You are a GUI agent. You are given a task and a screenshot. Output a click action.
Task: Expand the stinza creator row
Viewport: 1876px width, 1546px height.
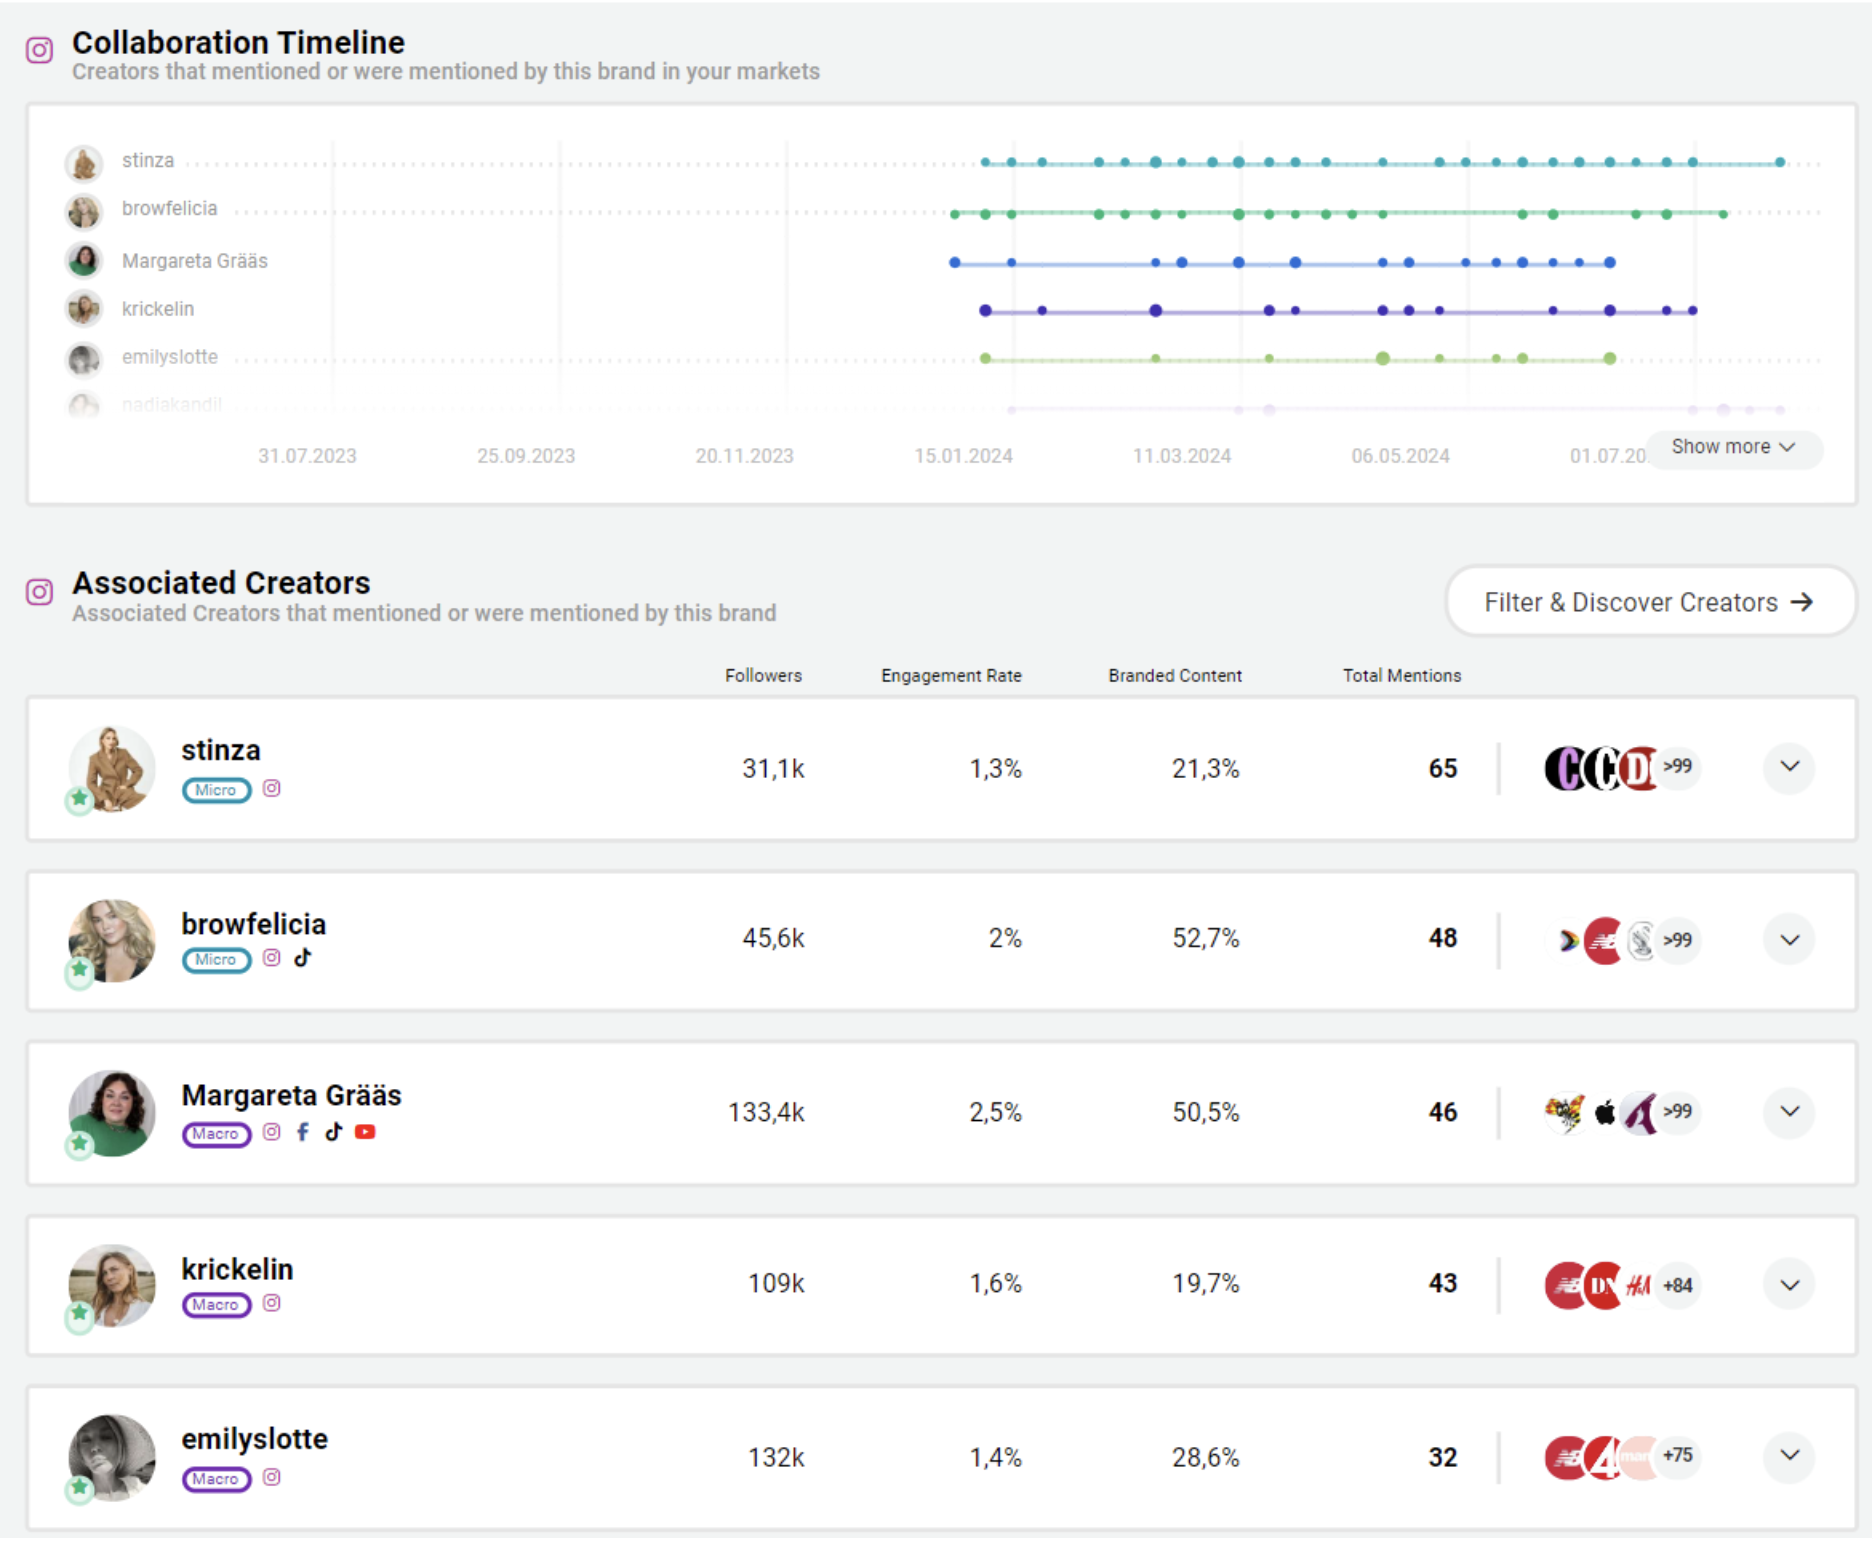(x=1789, y=767)
